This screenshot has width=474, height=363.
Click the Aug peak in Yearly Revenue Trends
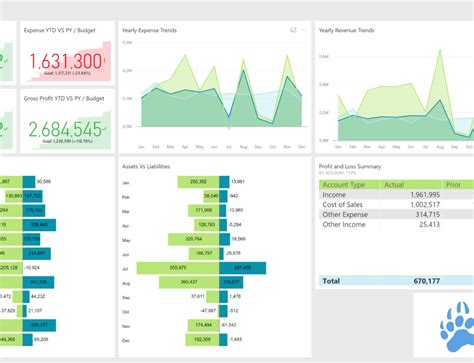click(440, 50)
